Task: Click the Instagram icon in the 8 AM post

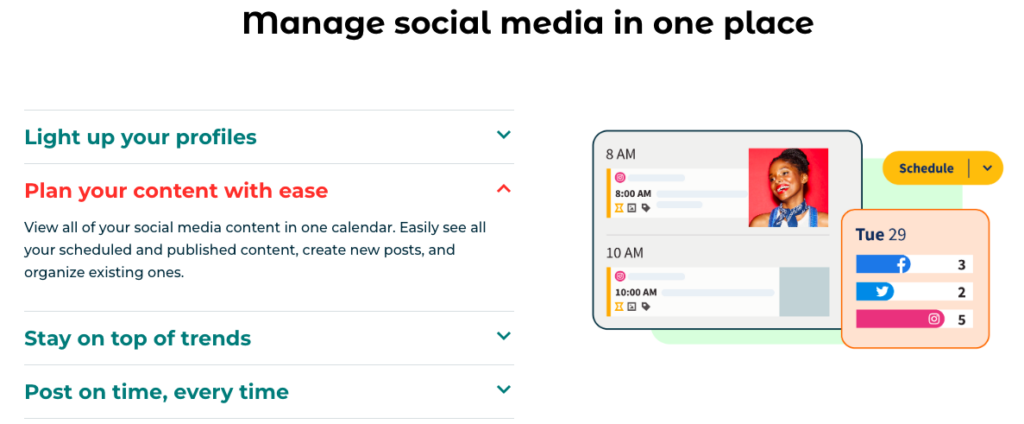Action: pos(620,178)
